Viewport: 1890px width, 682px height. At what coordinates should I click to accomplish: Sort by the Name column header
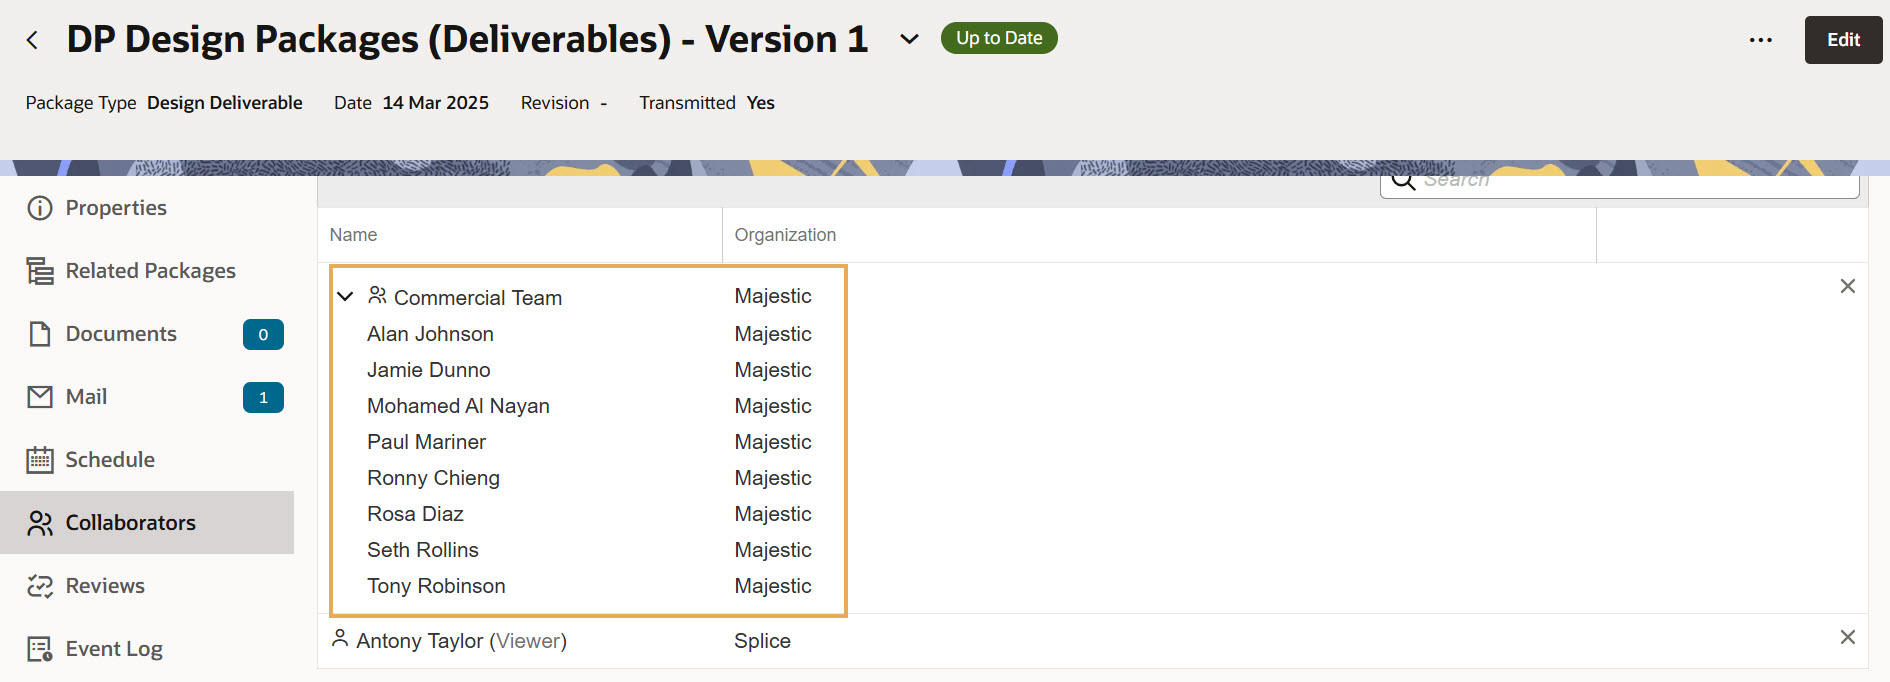pyautogui.click(x=354, y=235)
